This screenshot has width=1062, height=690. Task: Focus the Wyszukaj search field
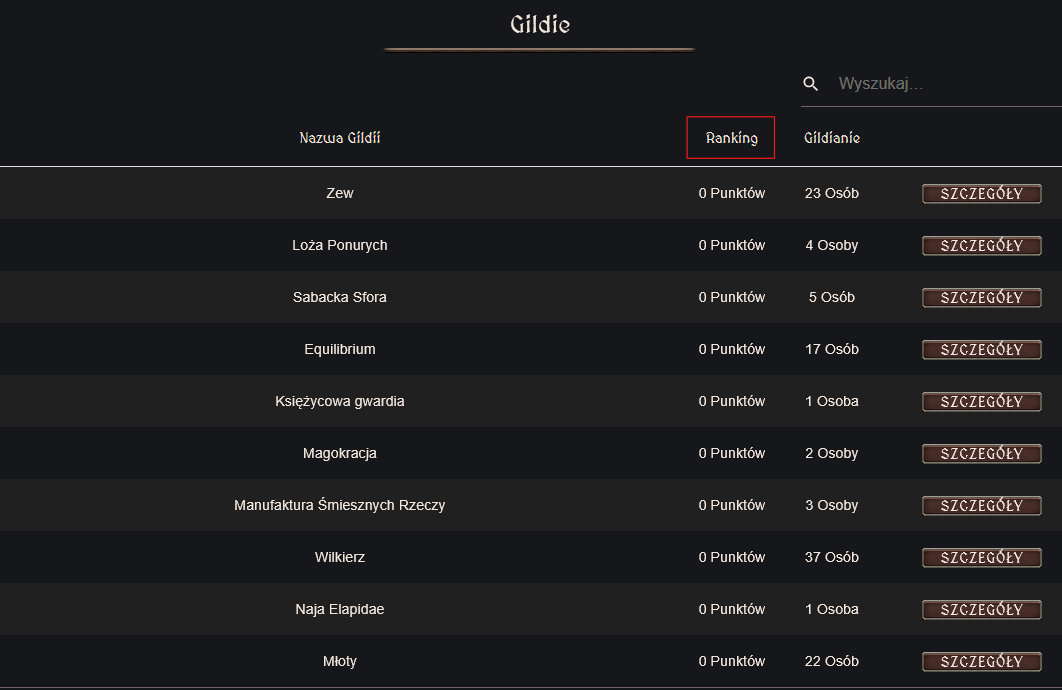(x=945, y=84)
